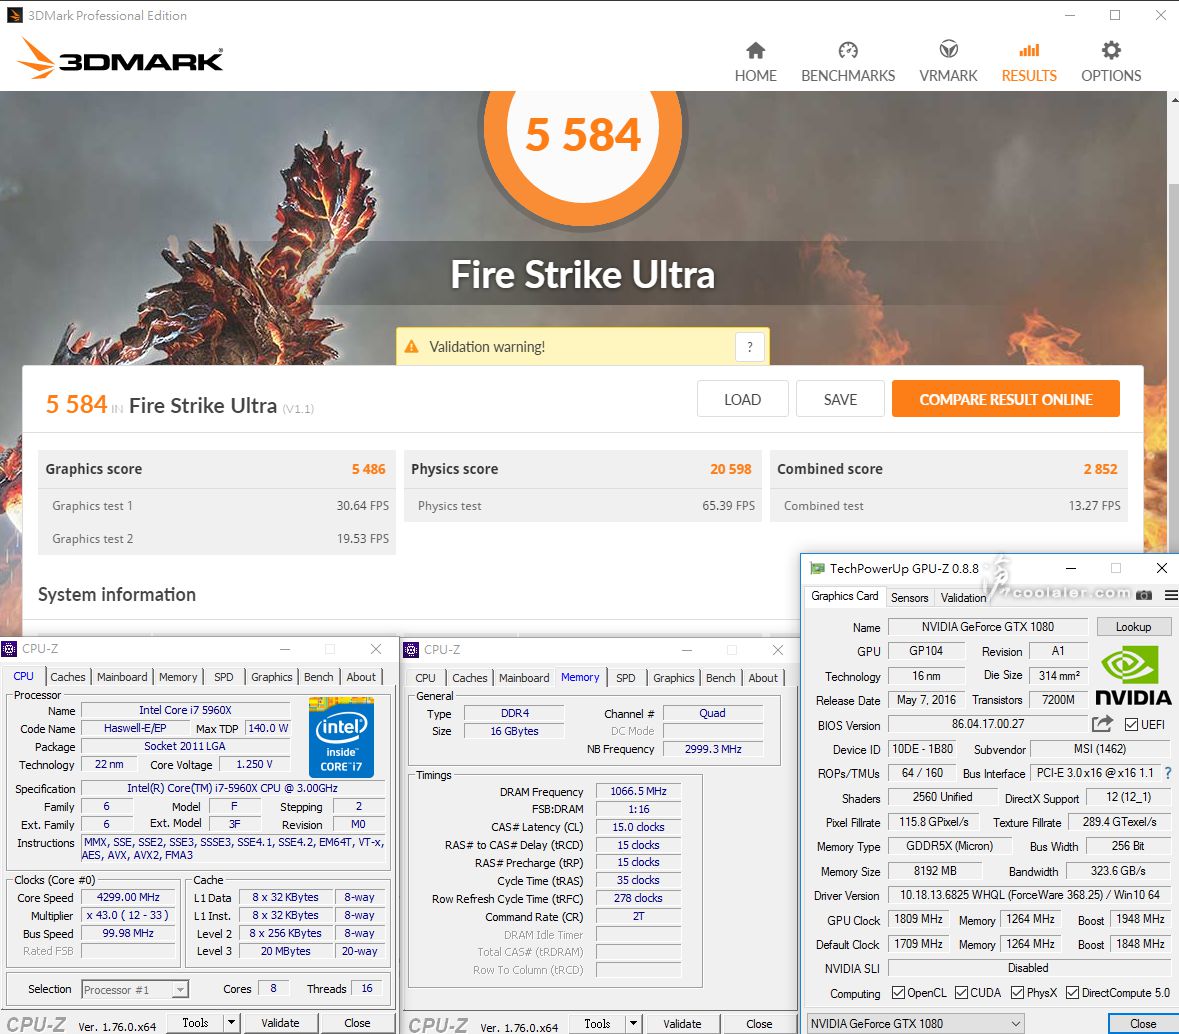
Task: Switch to Caches tab in CPU-Z processor window
Action: click(x=68, y=677)
